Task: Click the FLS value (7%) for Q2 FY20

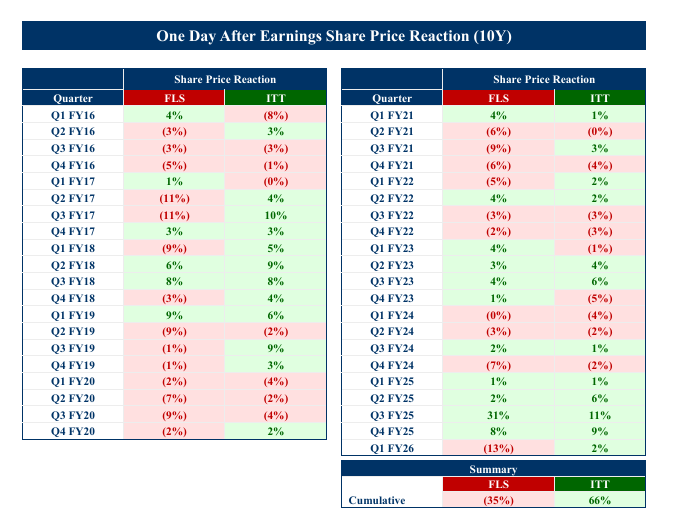Action: [x=174, y=398]
